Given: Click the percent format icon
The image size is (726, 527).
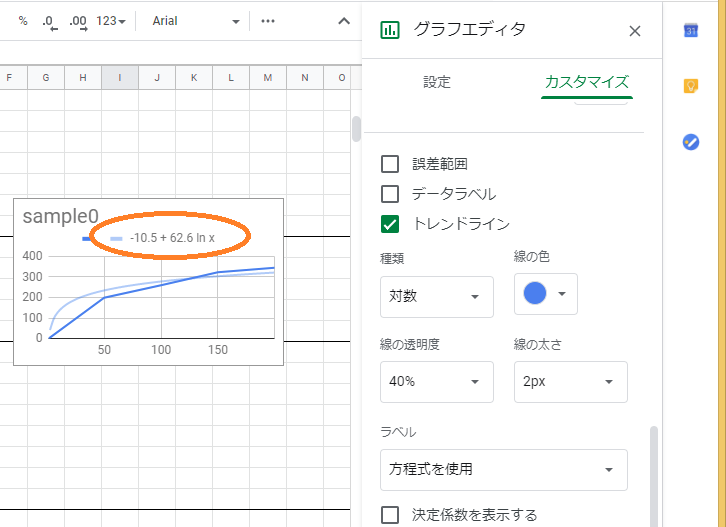Looking at the screenshot, I should (23, 21).
